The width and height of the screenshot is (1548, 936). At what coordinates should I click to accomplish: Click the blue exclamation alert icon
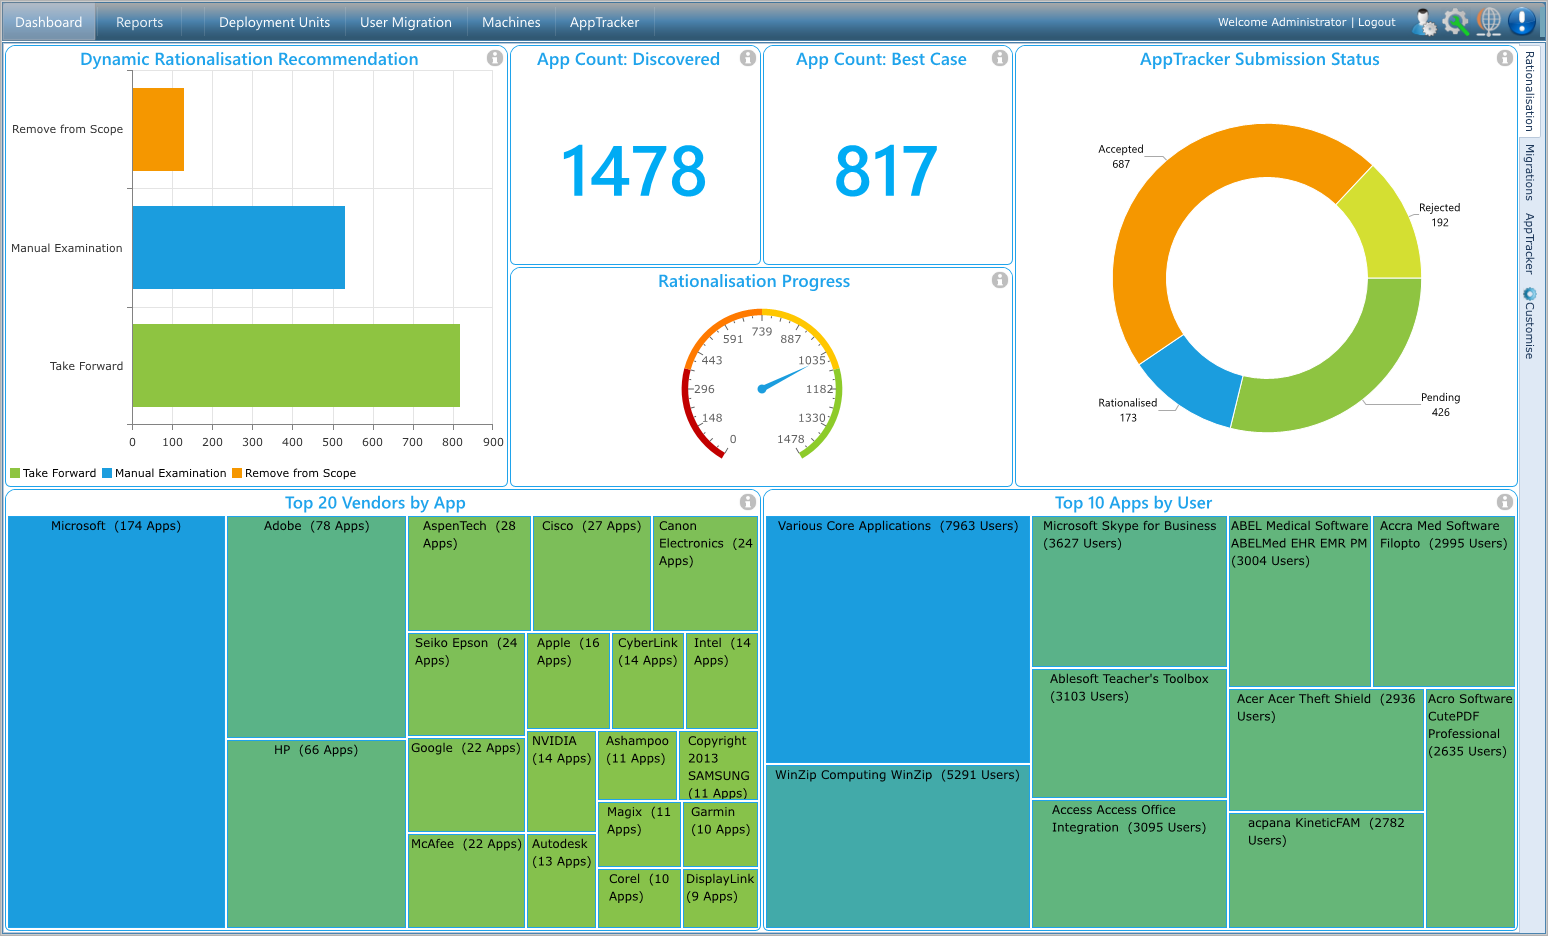click(1521, 22)
